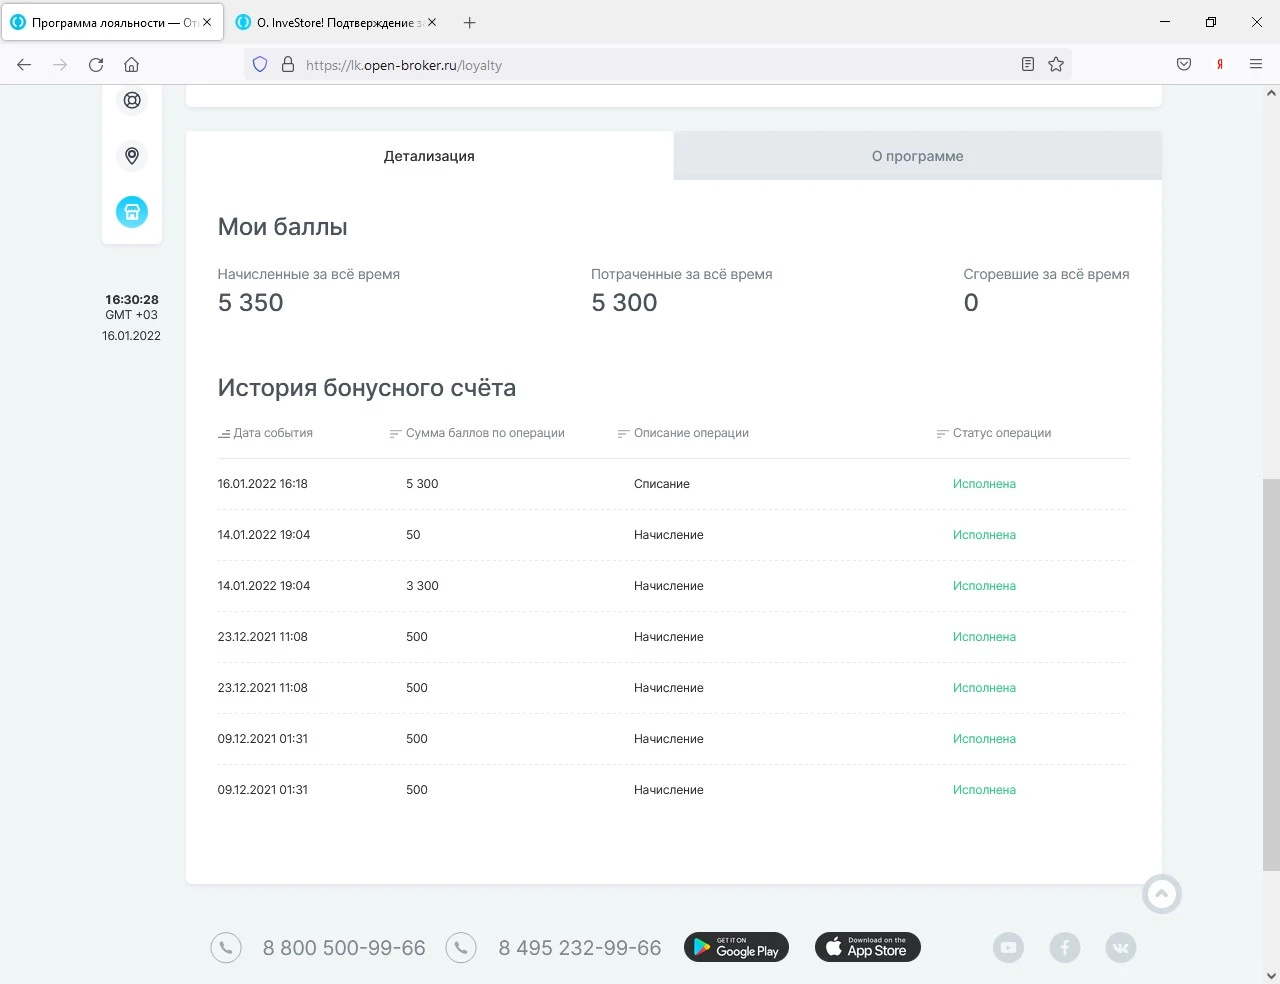Select the 16.01.2022 16:18 date cell
The width and height of the screenshot is (1280, 984).
coord(263,484)
